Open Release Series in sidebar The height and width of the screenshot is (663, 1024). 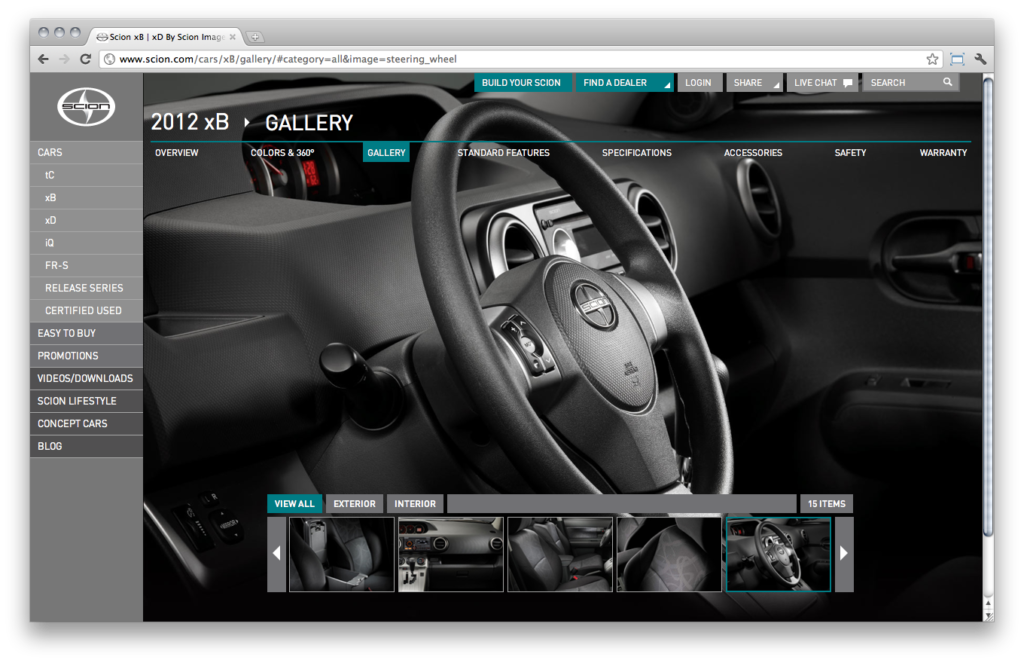86,288
